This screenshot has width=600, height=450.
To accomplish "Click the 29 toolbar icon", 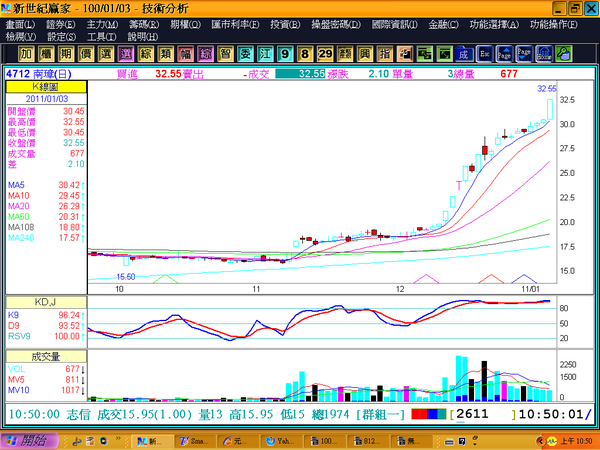I will (x=325, y=54).
